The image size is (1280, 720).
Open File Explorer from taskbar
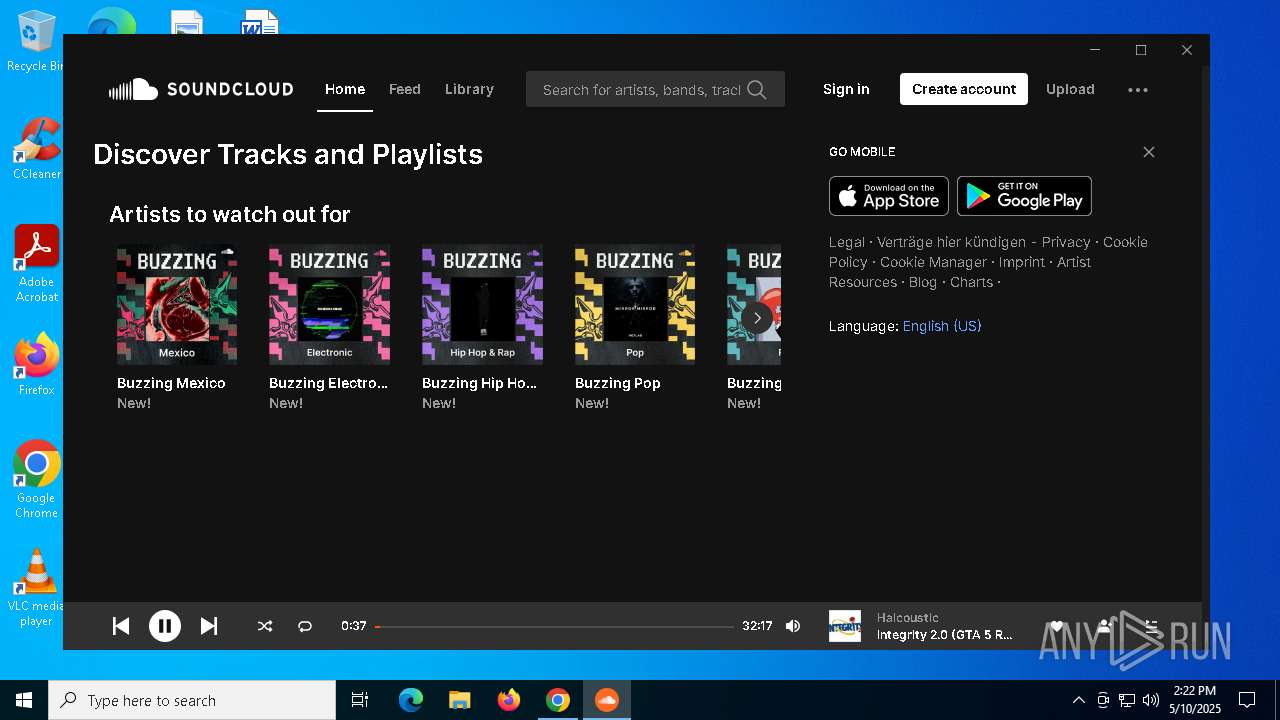460,700
